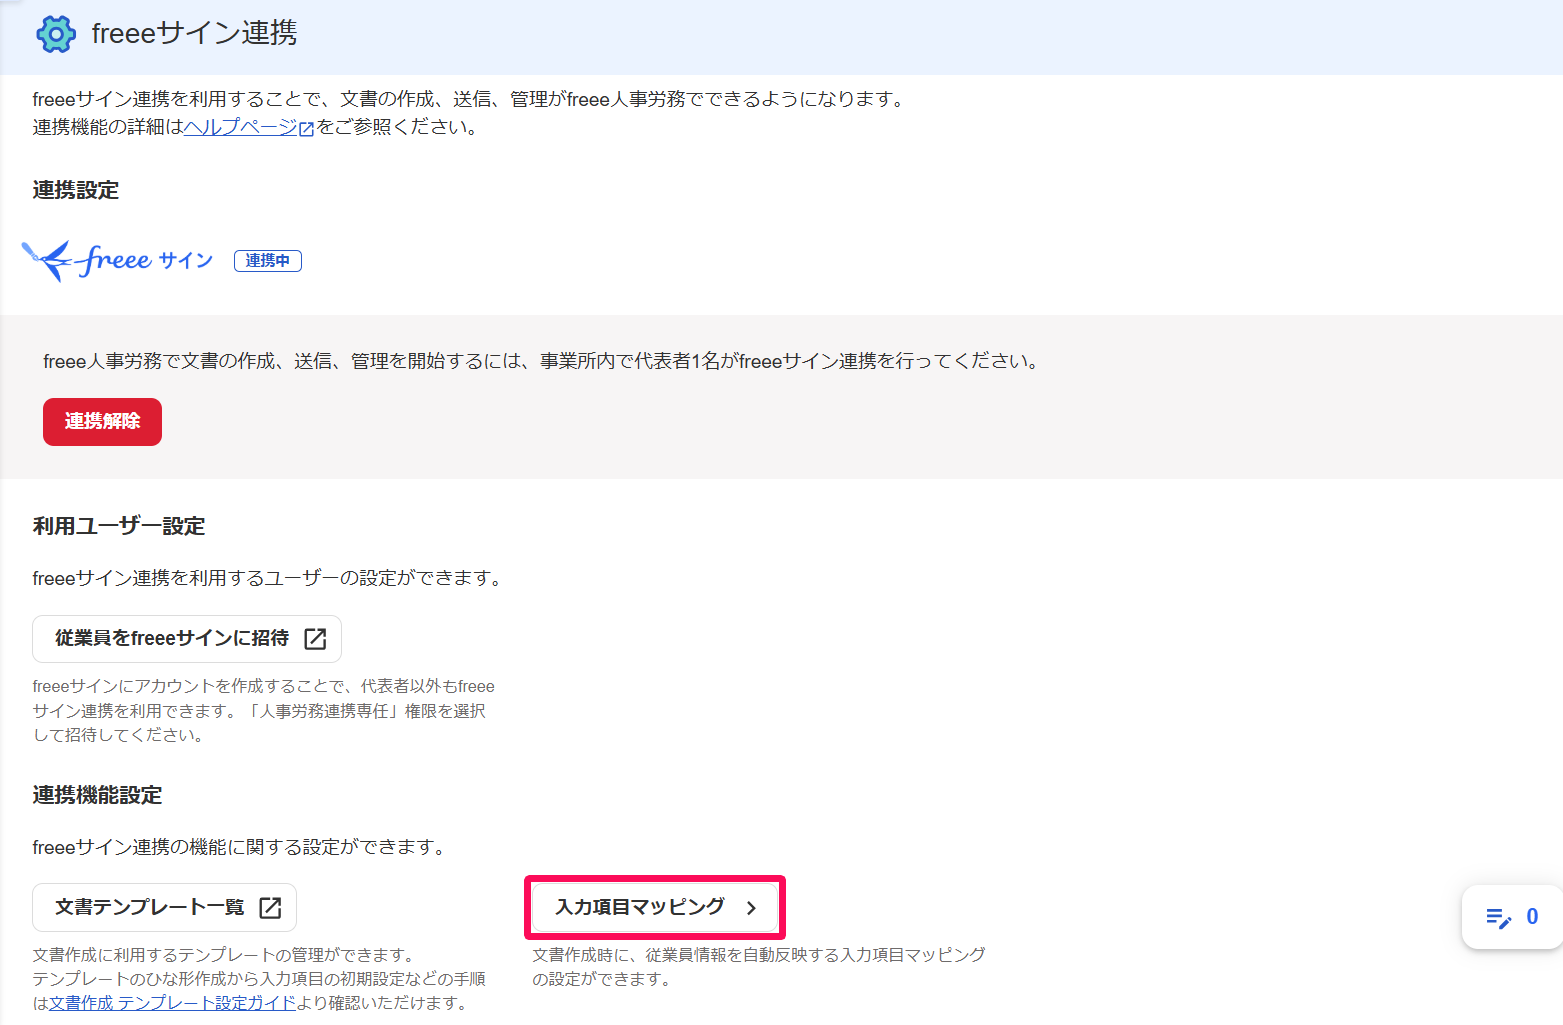
Task: Click the 0 count on floating widget
Action: [1532, 917]
